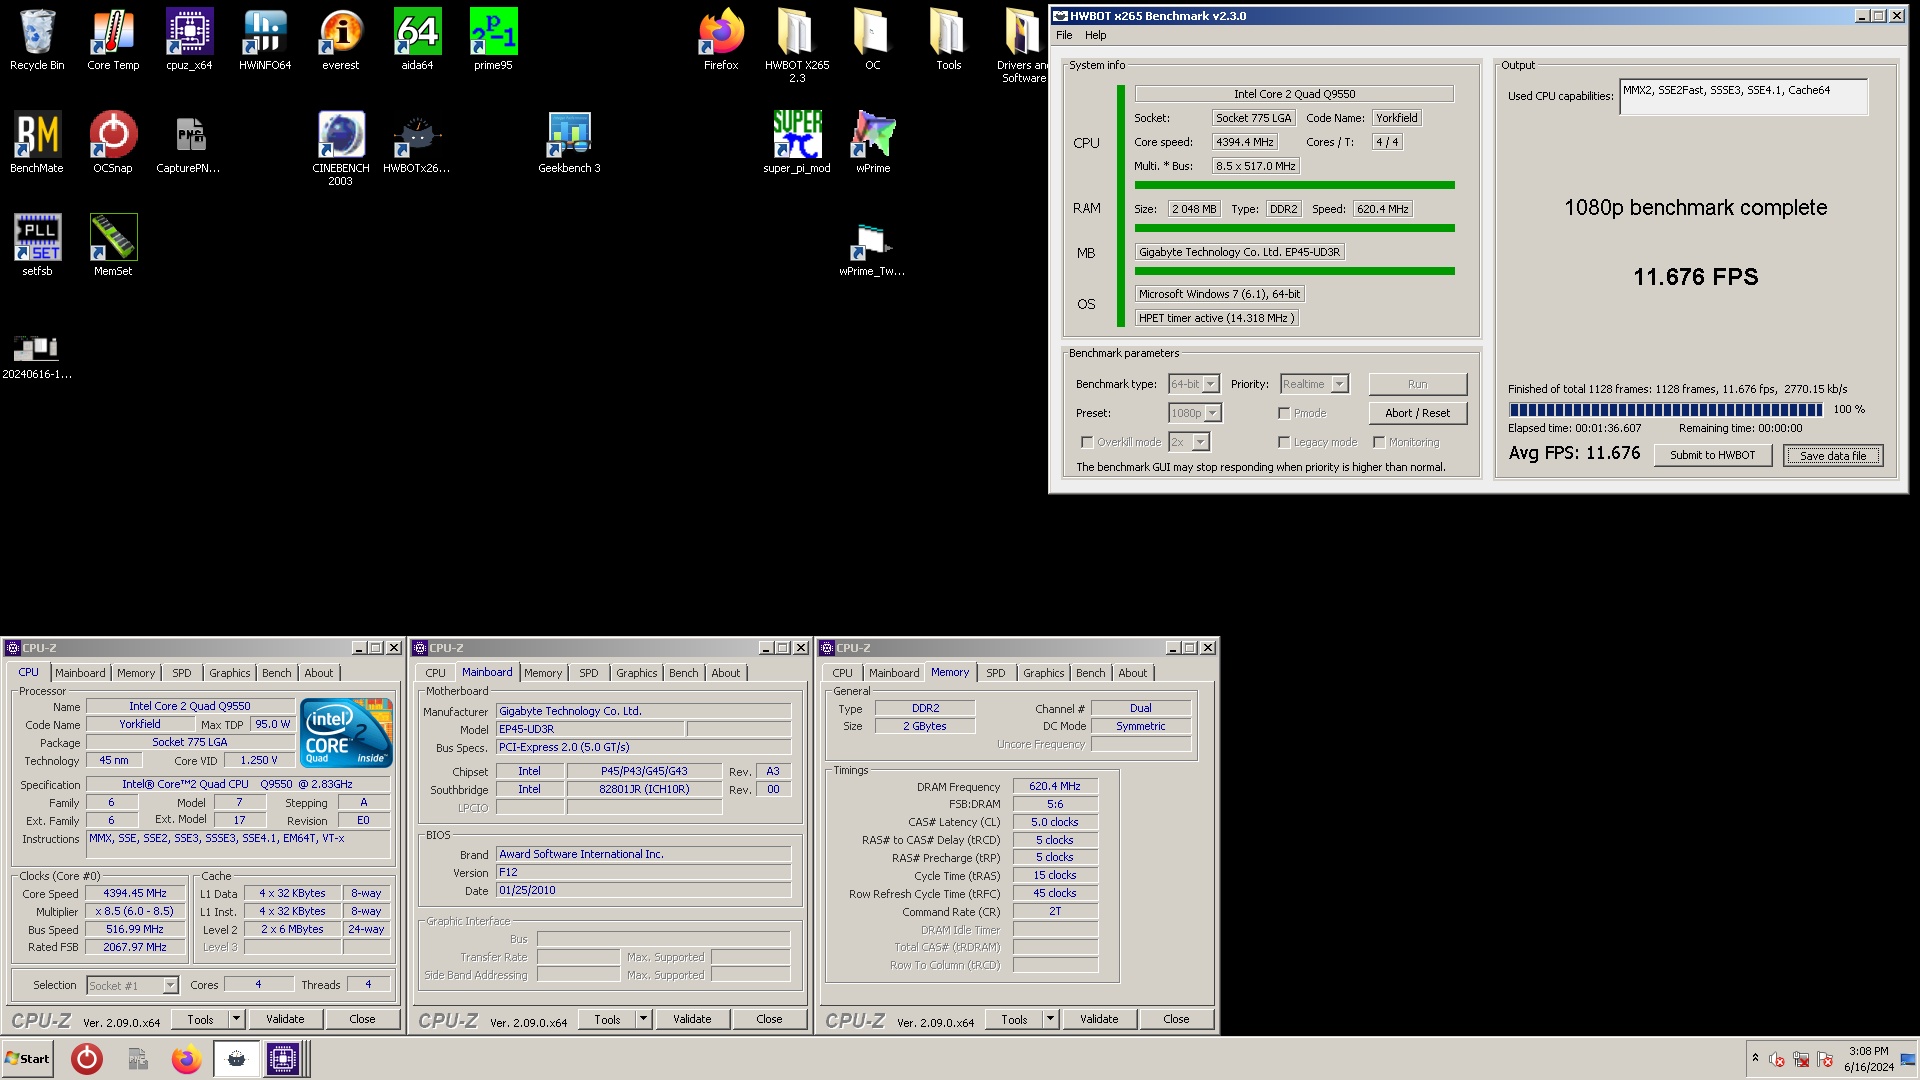The image size is (1920, 1080).
Task: Click Abort / Reset button
Action: 1417,413
